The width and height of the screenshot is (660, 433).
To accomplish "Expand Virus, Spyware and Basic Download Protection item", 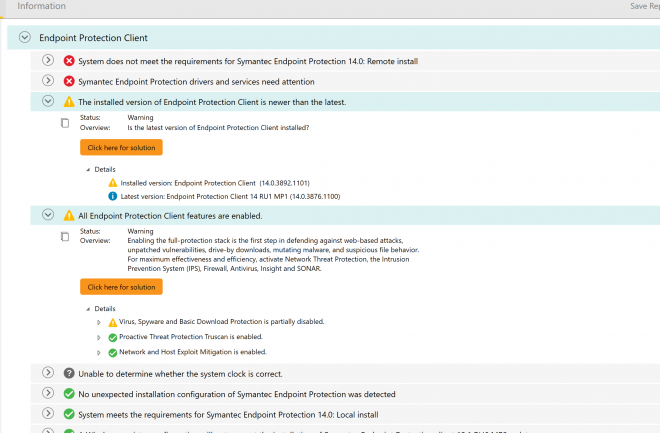I will click(99, 322).
